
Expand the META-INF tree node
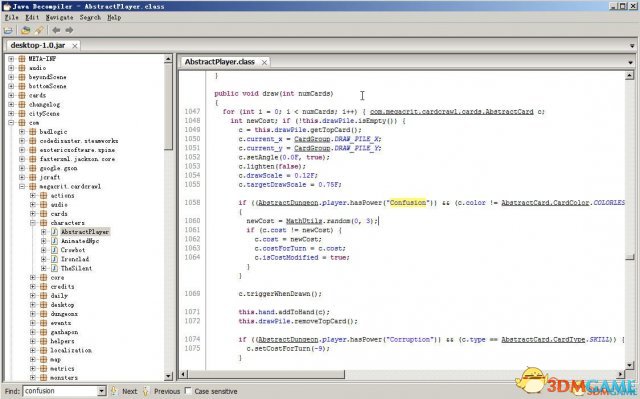(11, 59)
